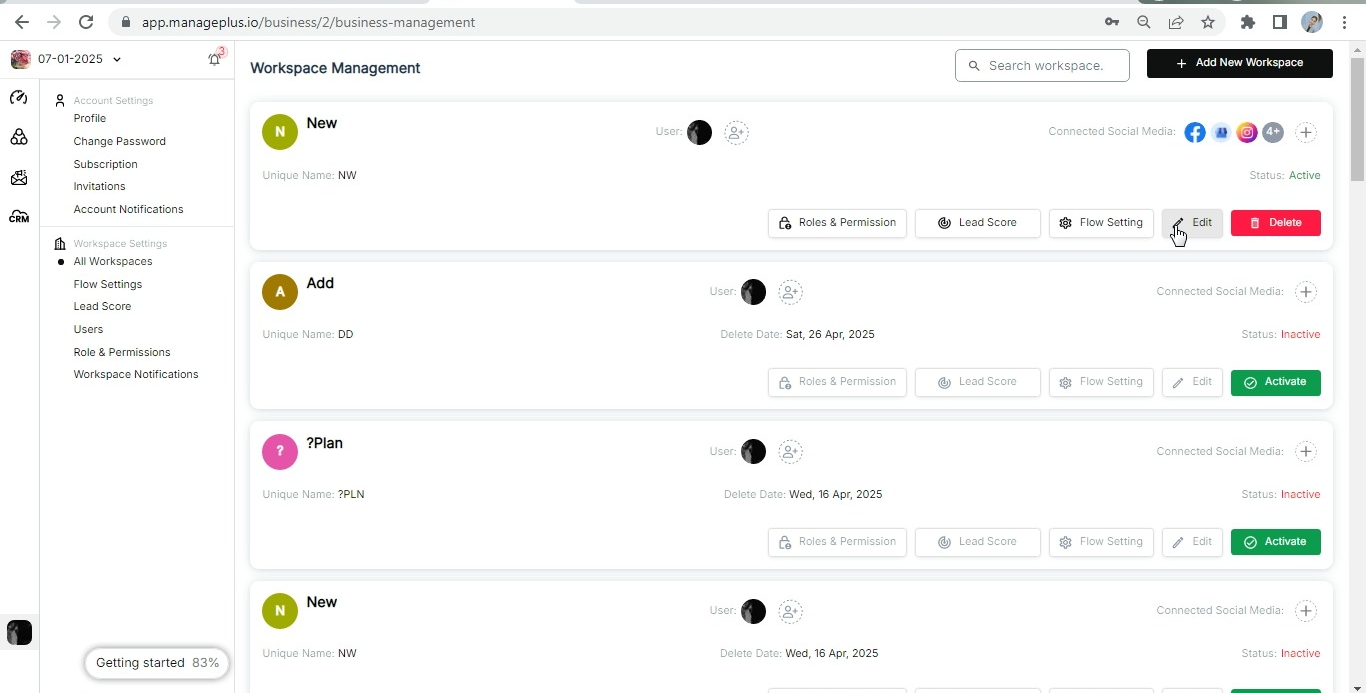Click the light blue social icon beside Facebook
The image size is (1366, 693).
pos(1221,132)
